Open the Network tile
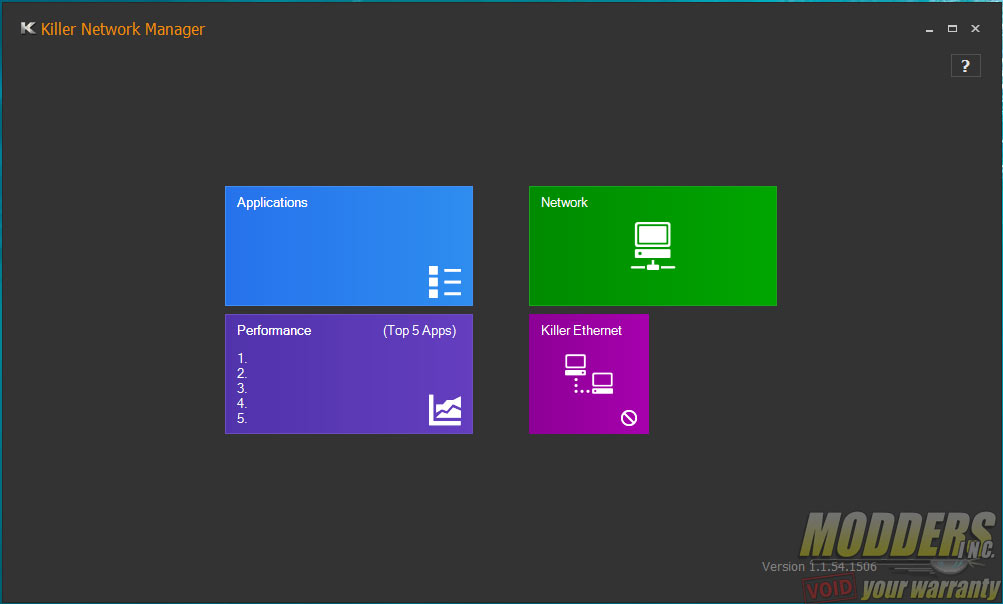 pos(652,246)
